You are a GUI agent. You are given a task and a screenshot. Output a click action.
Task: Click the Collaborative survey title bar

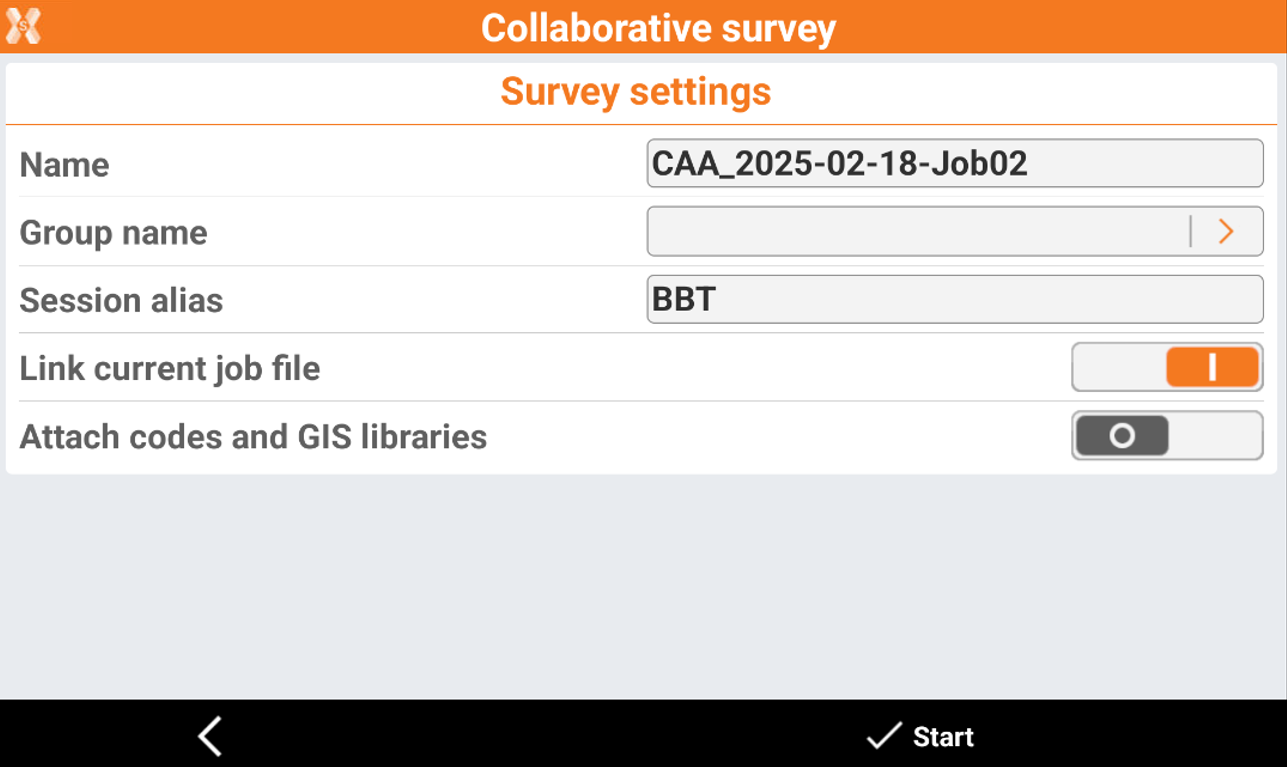pyautogui.click(x=658, y=27)
